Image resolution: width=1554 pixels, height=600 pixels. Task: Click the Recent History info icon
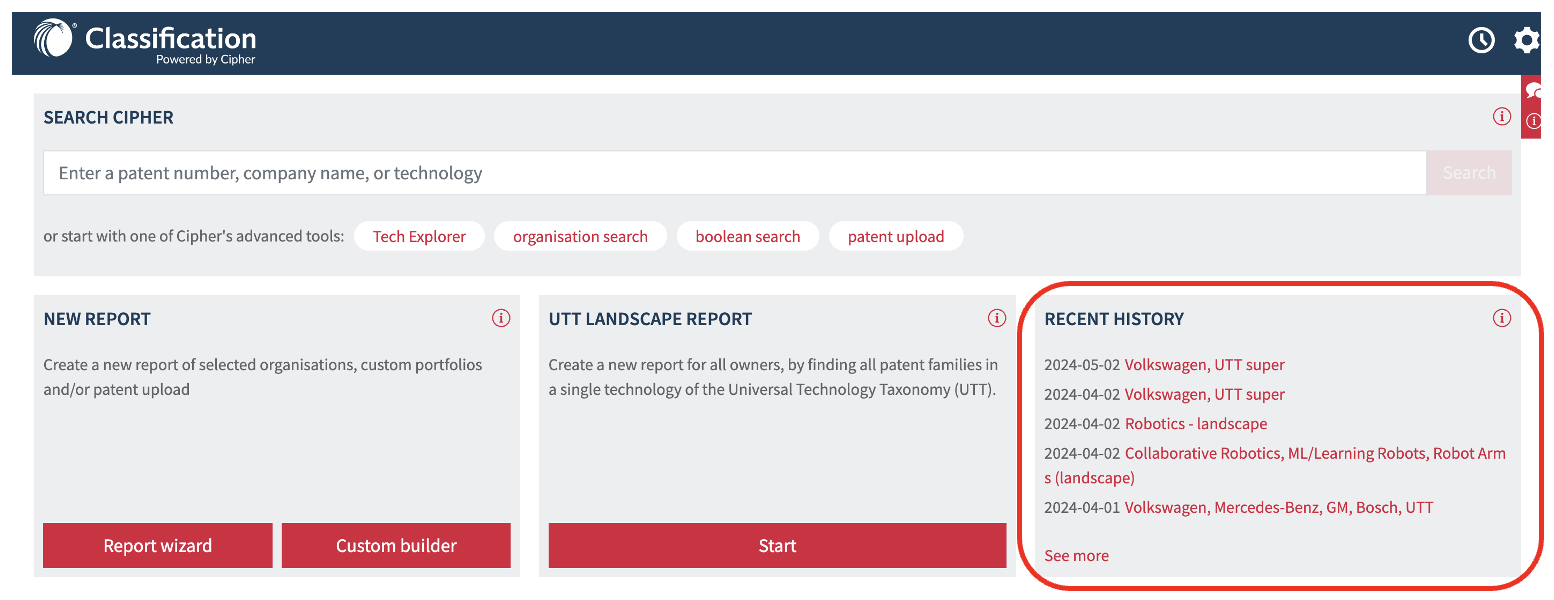1501,319
